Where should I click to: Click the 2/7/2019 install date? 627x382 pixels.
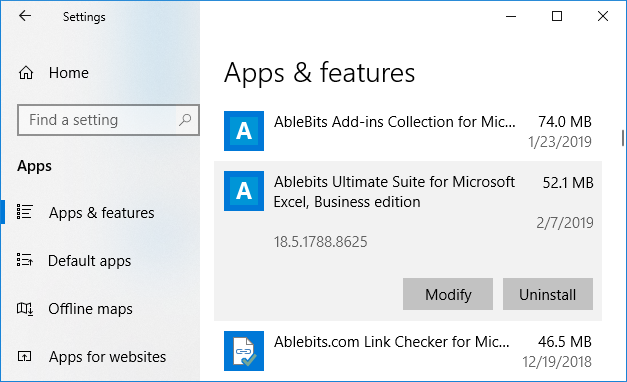565,222
